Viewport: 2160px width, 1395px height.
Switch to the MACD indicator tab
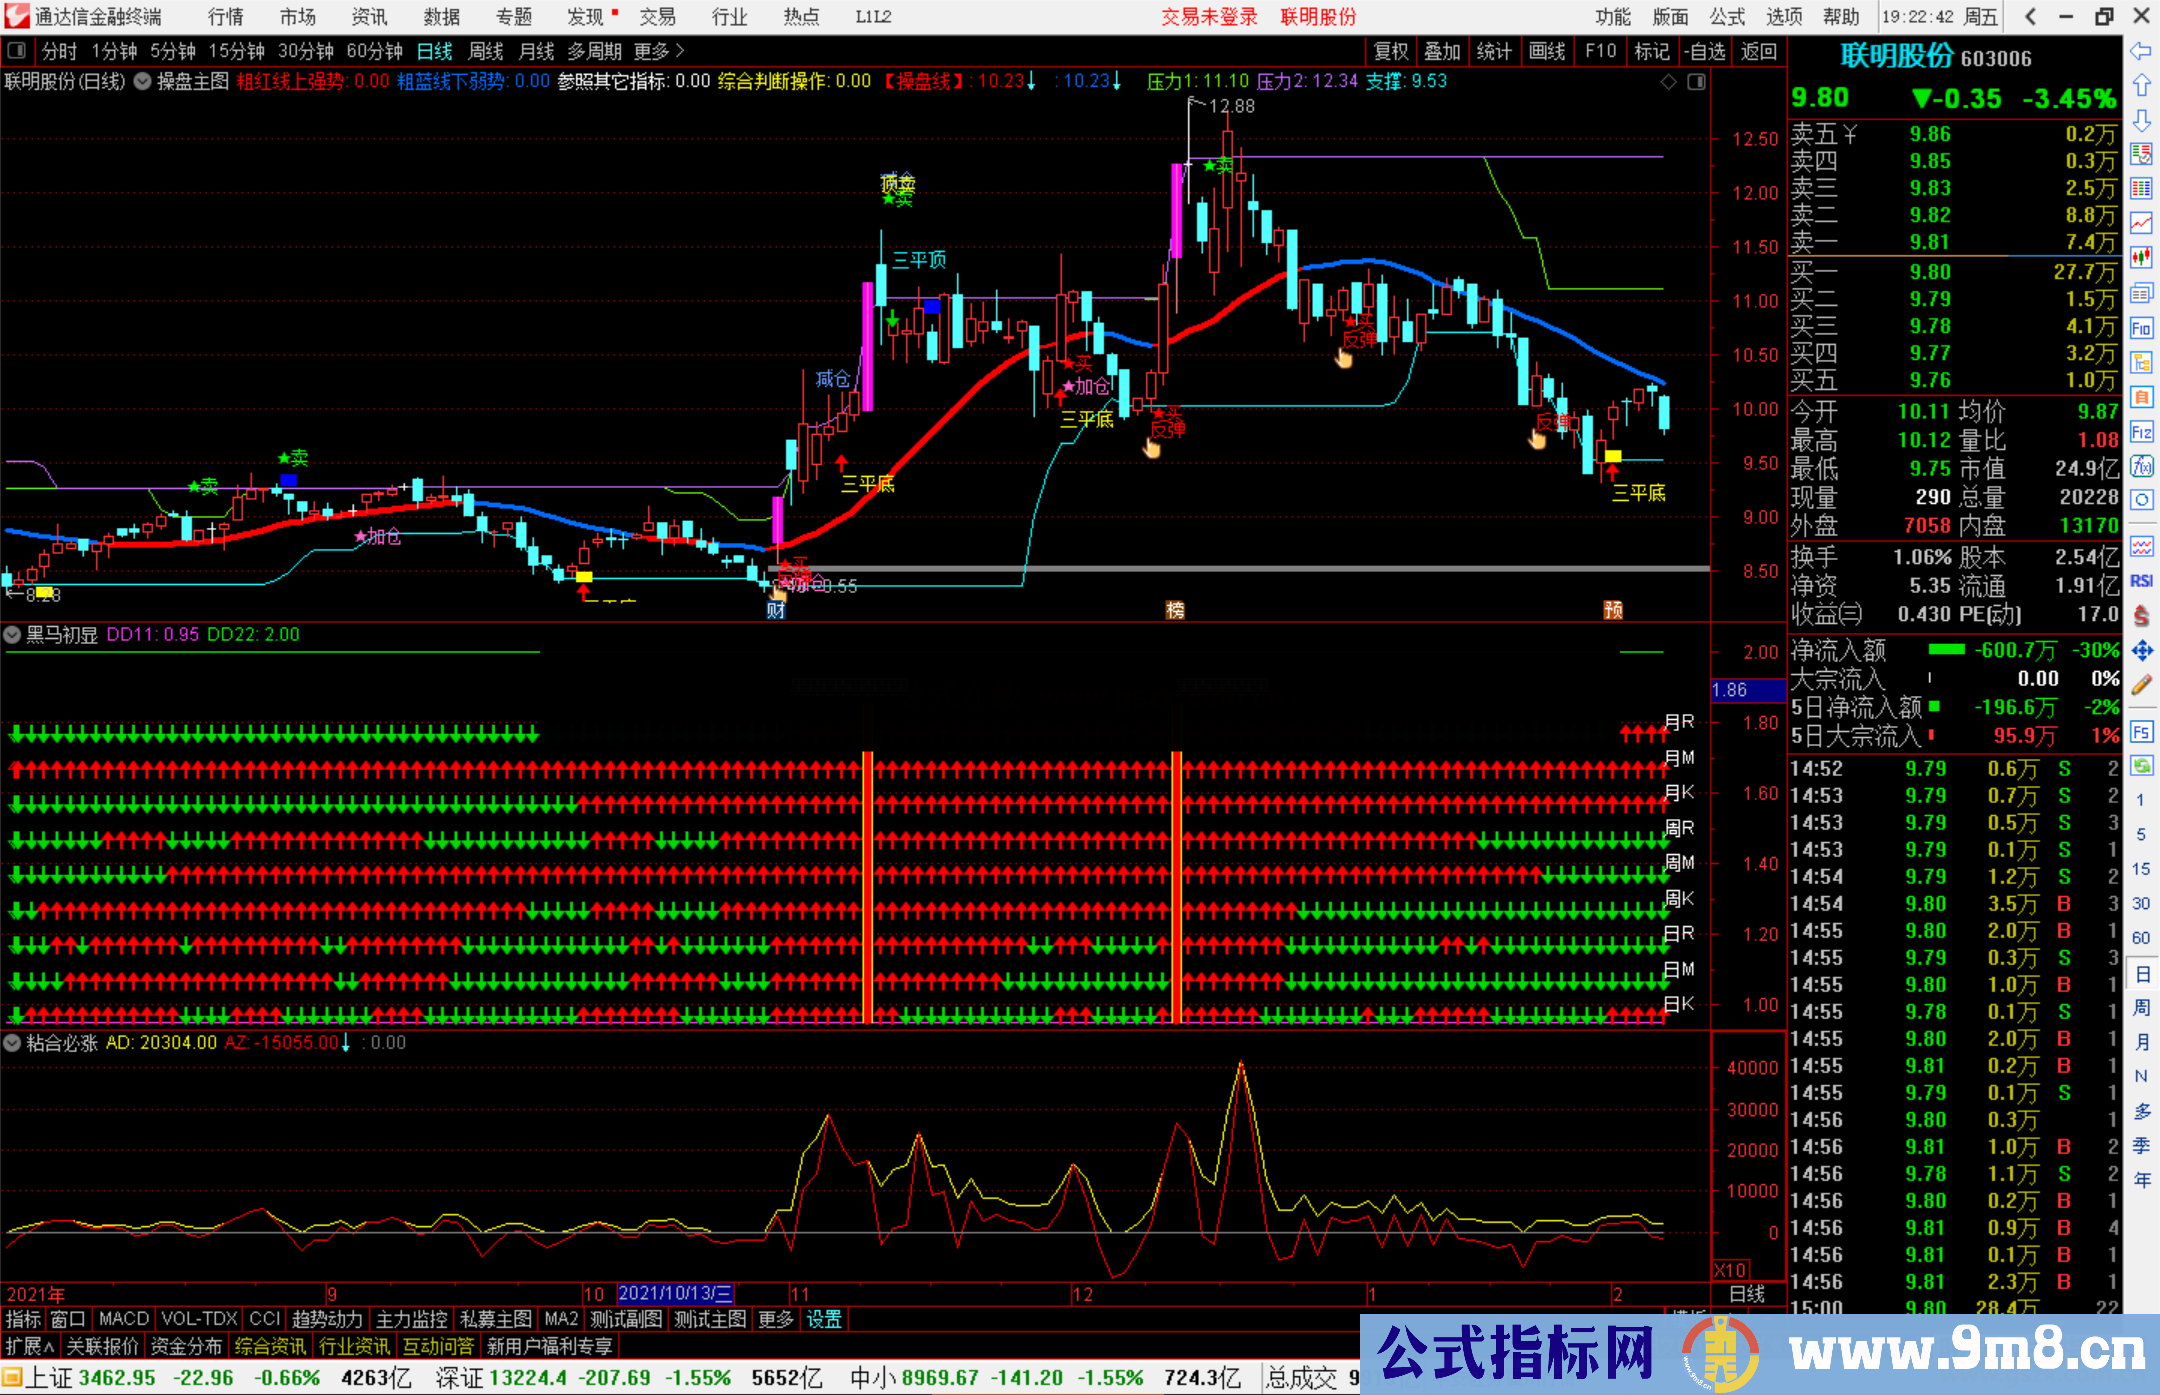(124, 1319)
